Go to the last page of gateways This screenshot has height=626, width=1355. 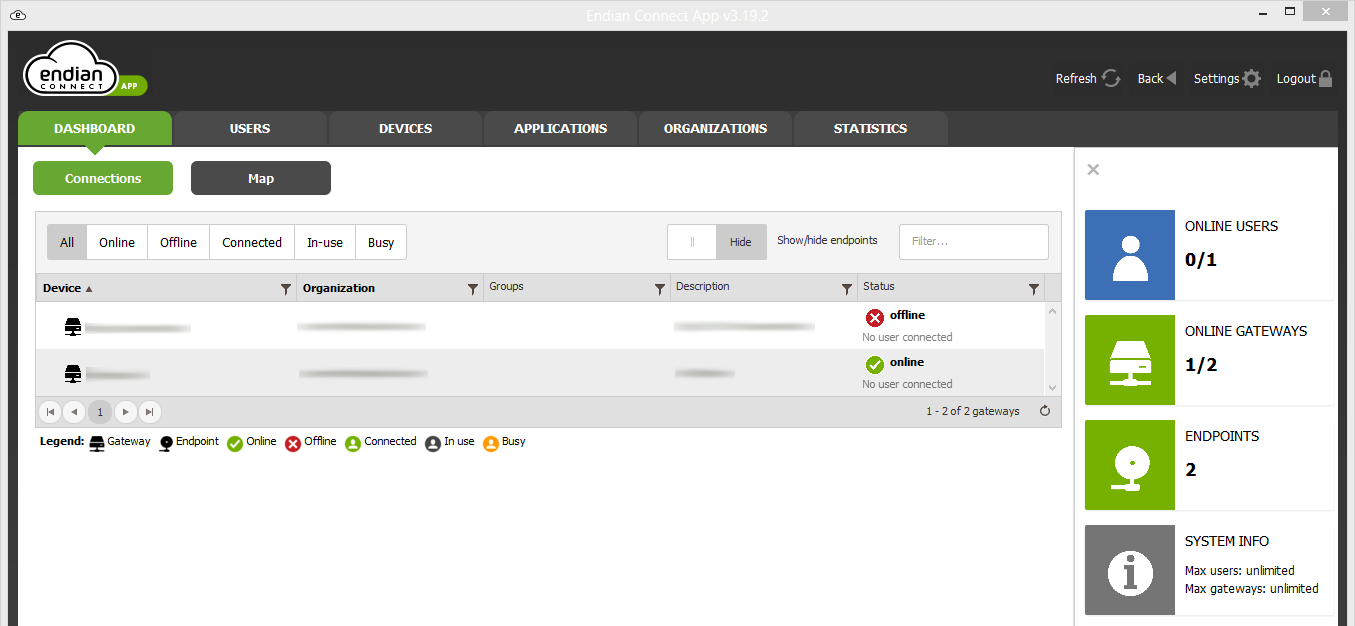[149, 411]
